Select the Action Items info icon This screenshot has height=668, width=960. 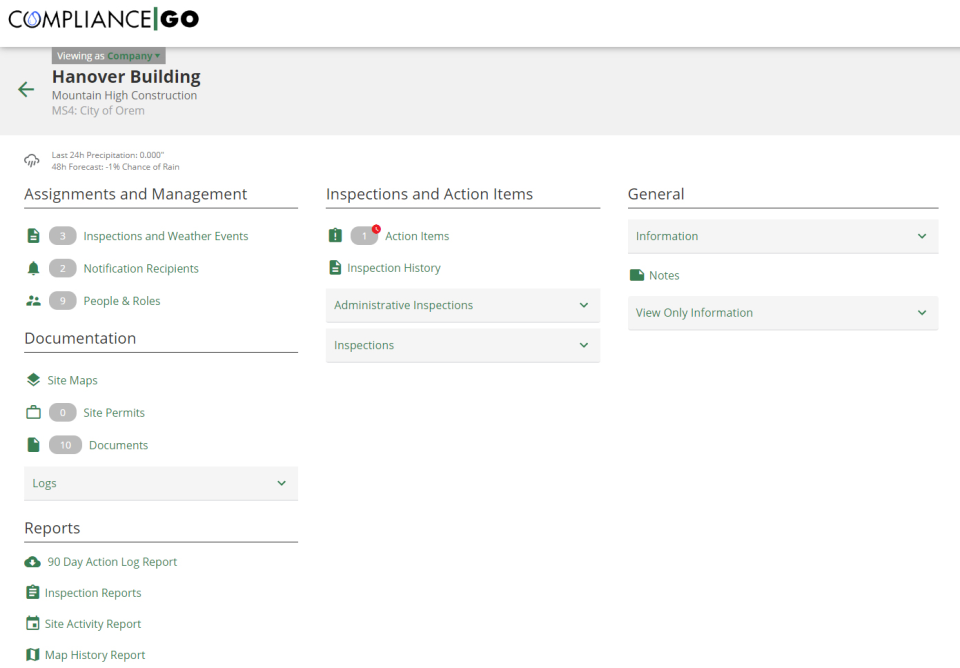[335, 235]
